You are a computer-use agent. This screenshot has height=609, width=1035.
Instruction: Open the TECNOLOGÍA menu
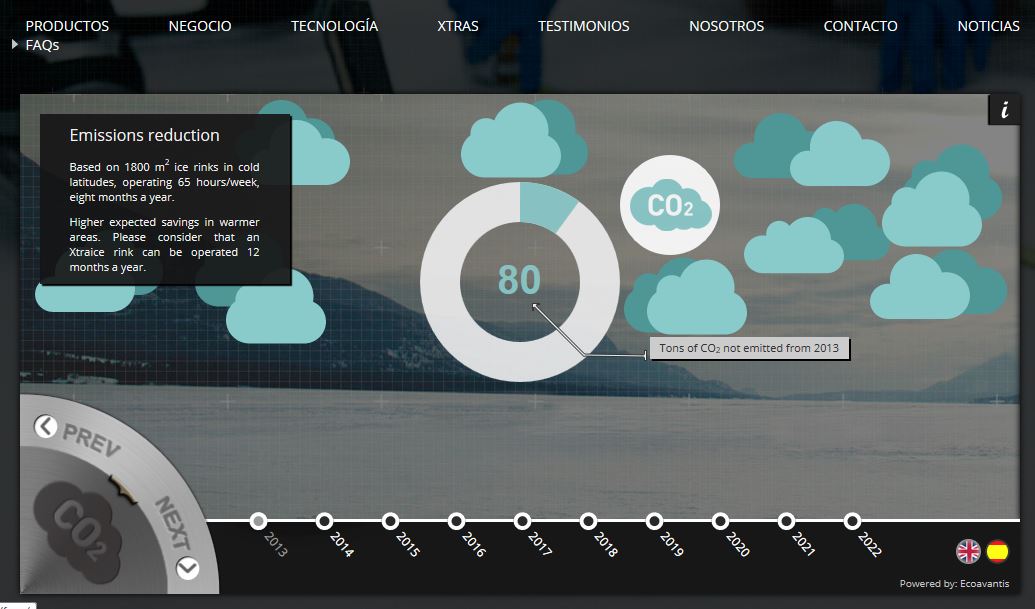334,26
